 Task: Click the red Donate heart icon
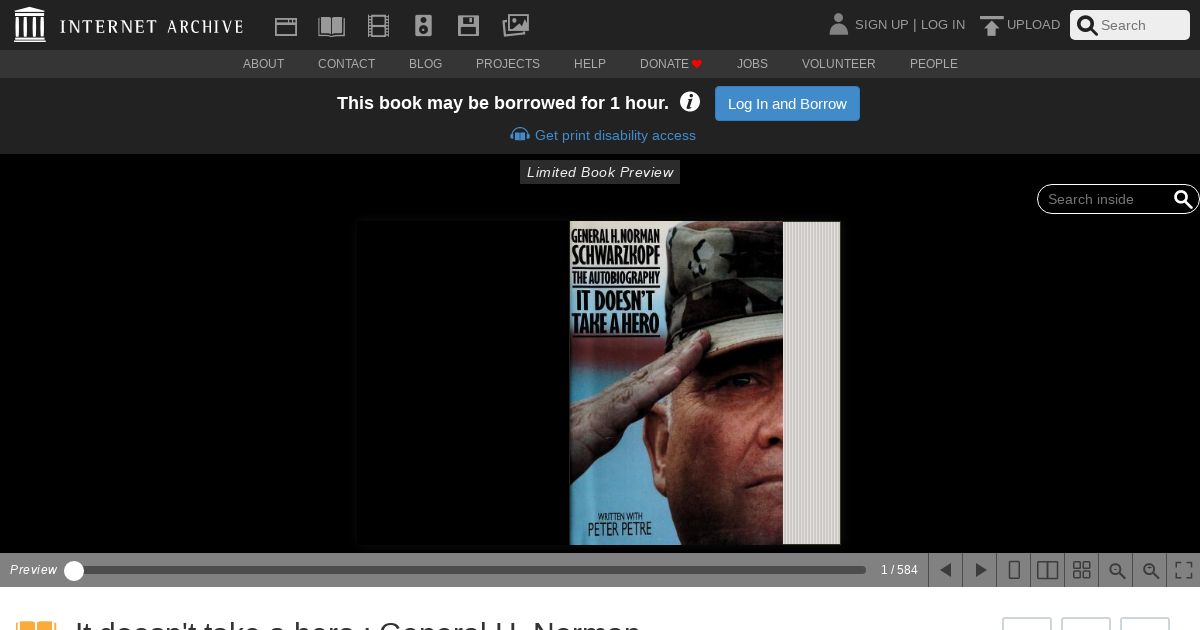[697, 64]
